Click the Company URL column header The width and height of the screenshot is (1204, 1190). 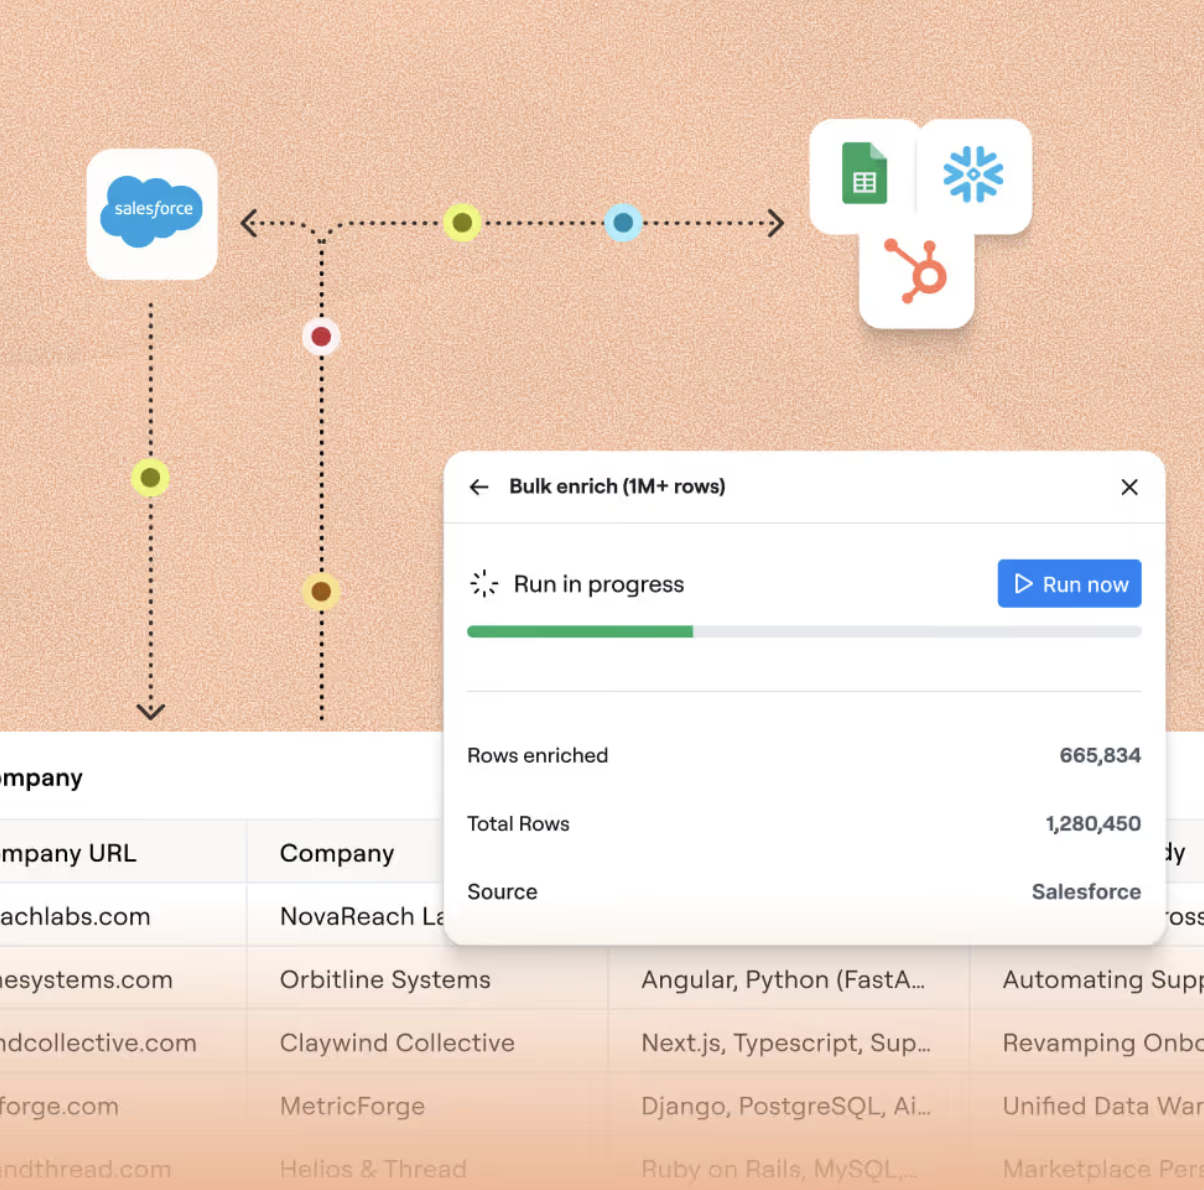coord(68,853)
